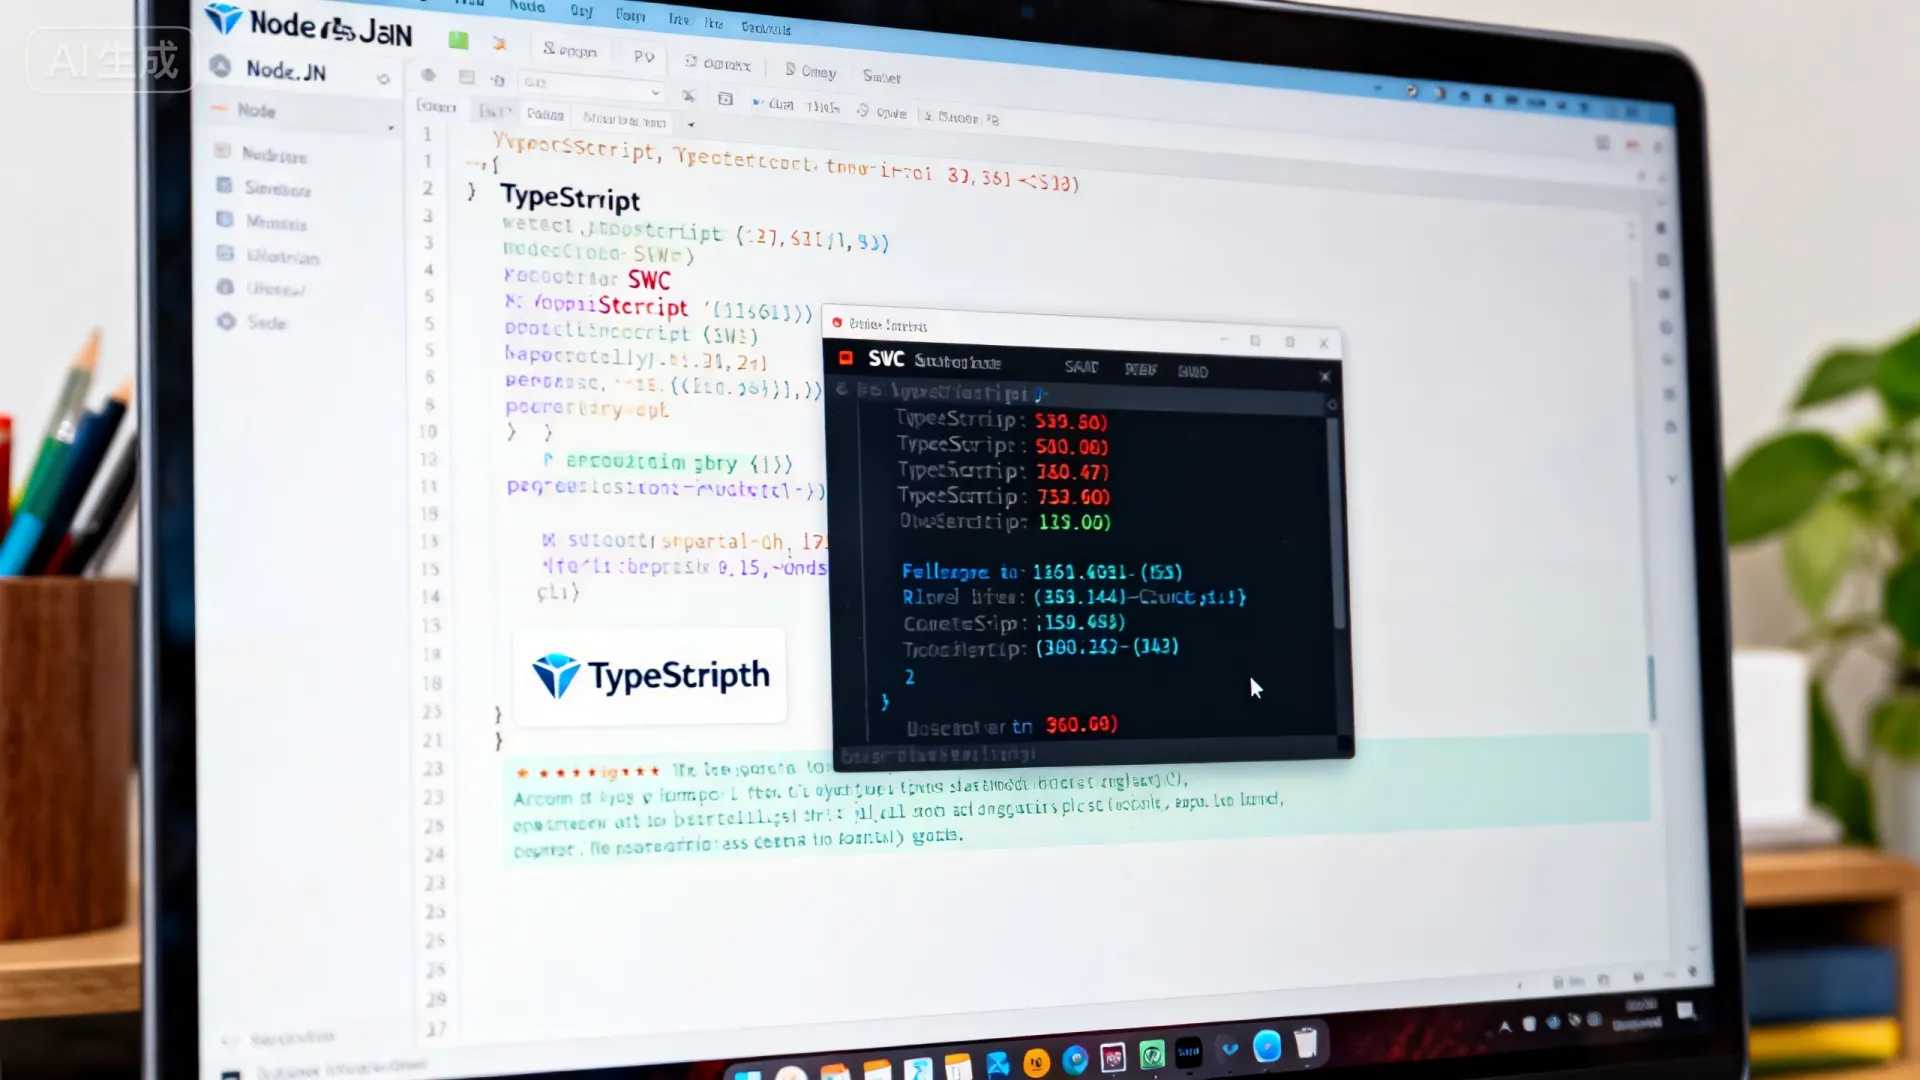Click the topmost icon in right editor strip
Image resolution: width=1920 pixels, height=1080 pixels.
click(x=1661, y=228)
